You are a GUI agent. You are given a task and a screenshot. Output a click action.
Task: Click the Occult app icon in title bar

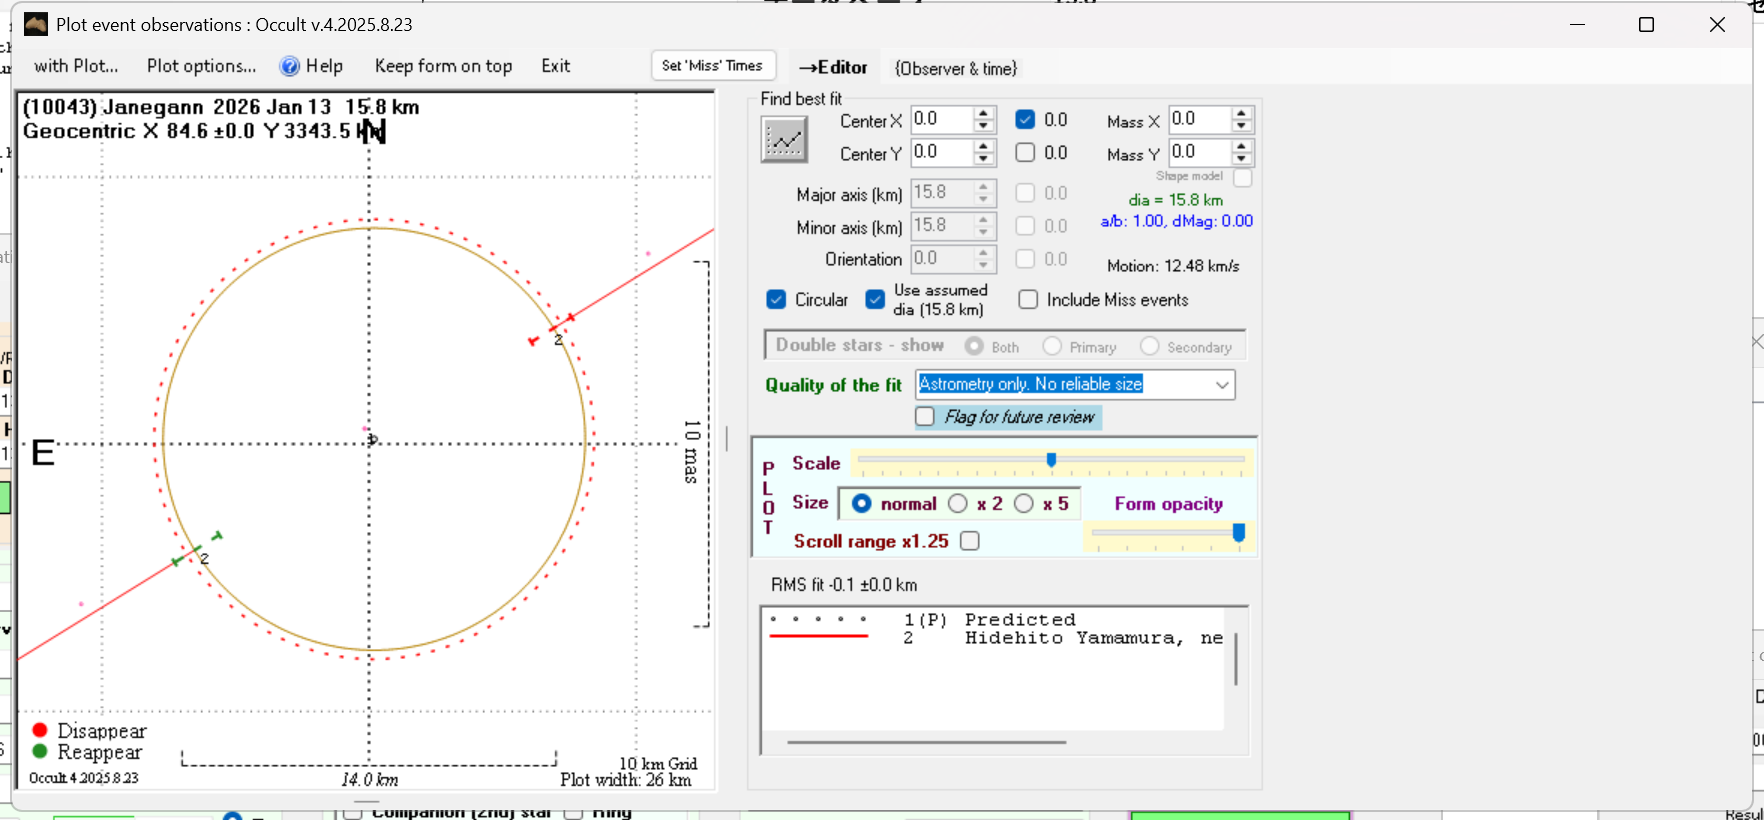coord(36,24)
